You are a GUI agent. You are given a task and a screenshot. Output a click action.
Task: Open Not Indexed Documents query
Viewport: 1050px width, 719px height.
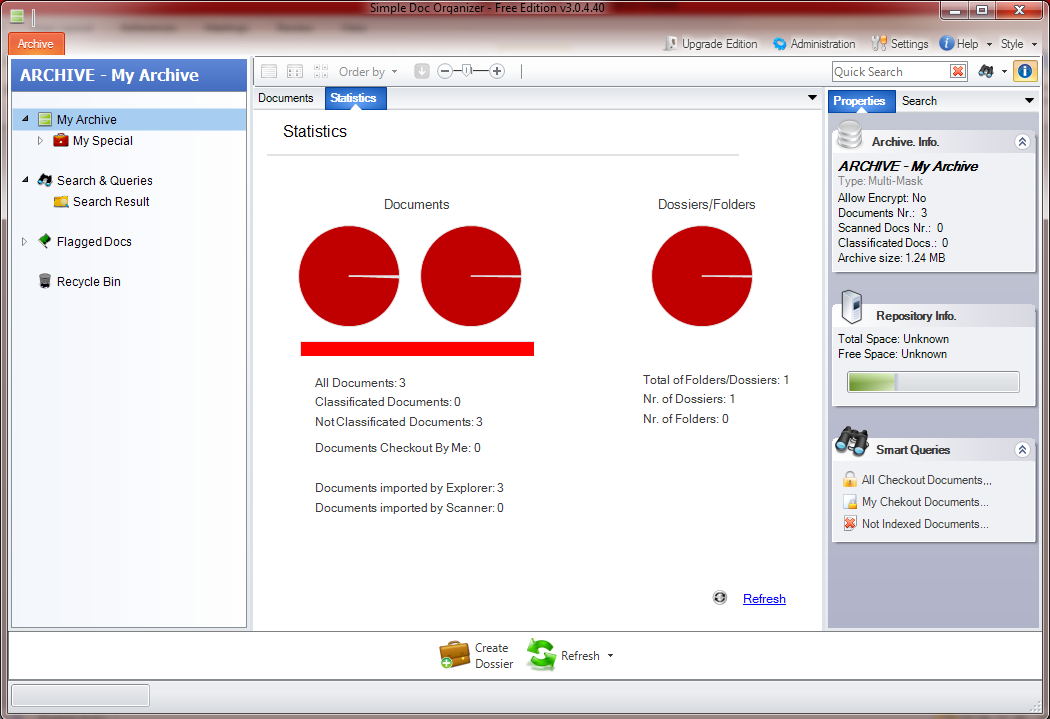click(925, 524)
